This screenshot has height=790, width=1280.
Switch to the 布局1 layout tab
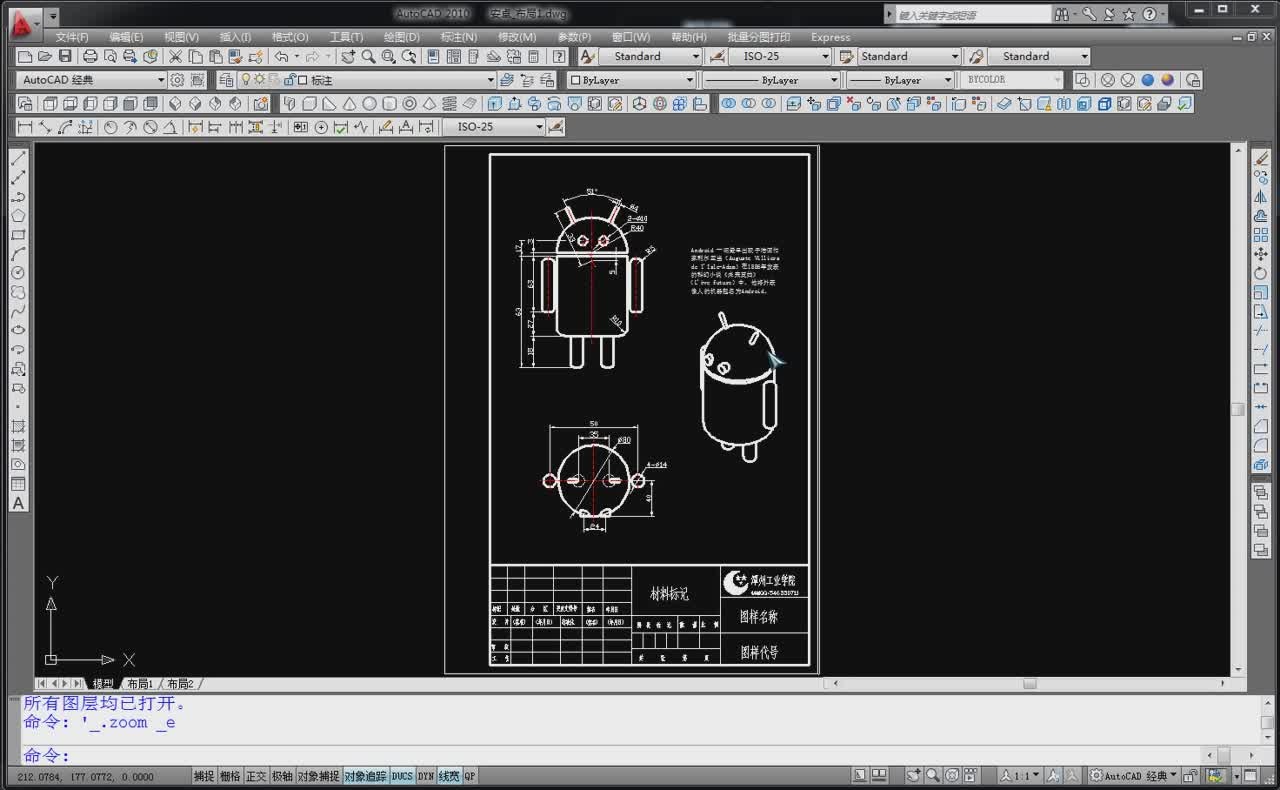pos(139,684)
